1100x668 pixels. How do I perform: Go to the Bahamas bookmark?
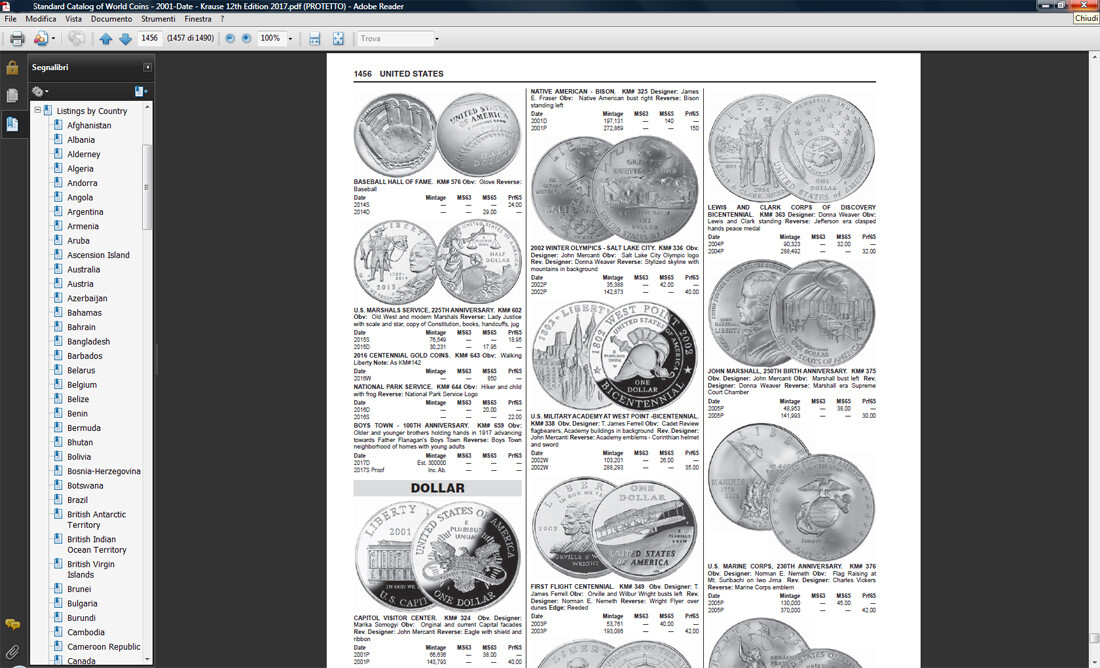pos(84,312)
